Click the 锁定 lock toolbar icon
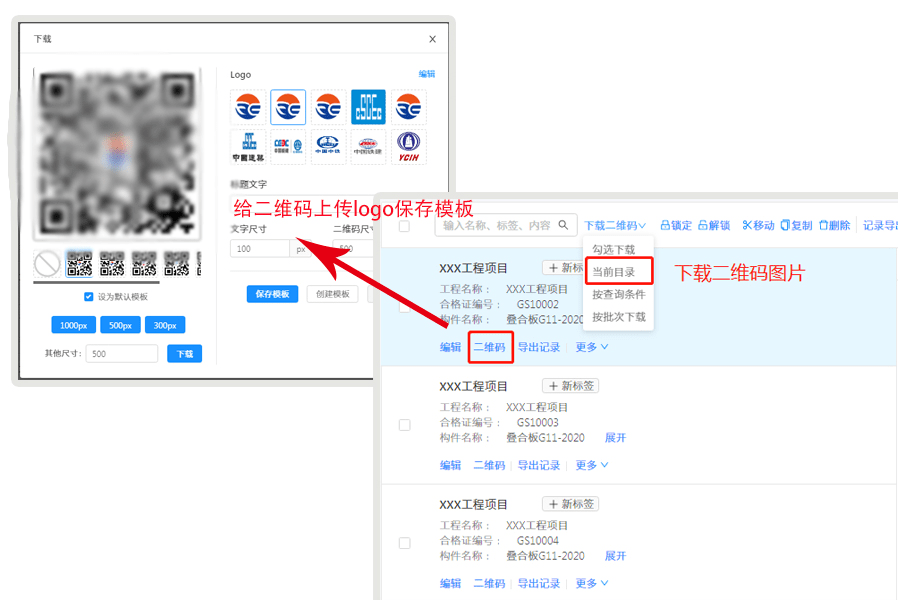 click(665, 225)
